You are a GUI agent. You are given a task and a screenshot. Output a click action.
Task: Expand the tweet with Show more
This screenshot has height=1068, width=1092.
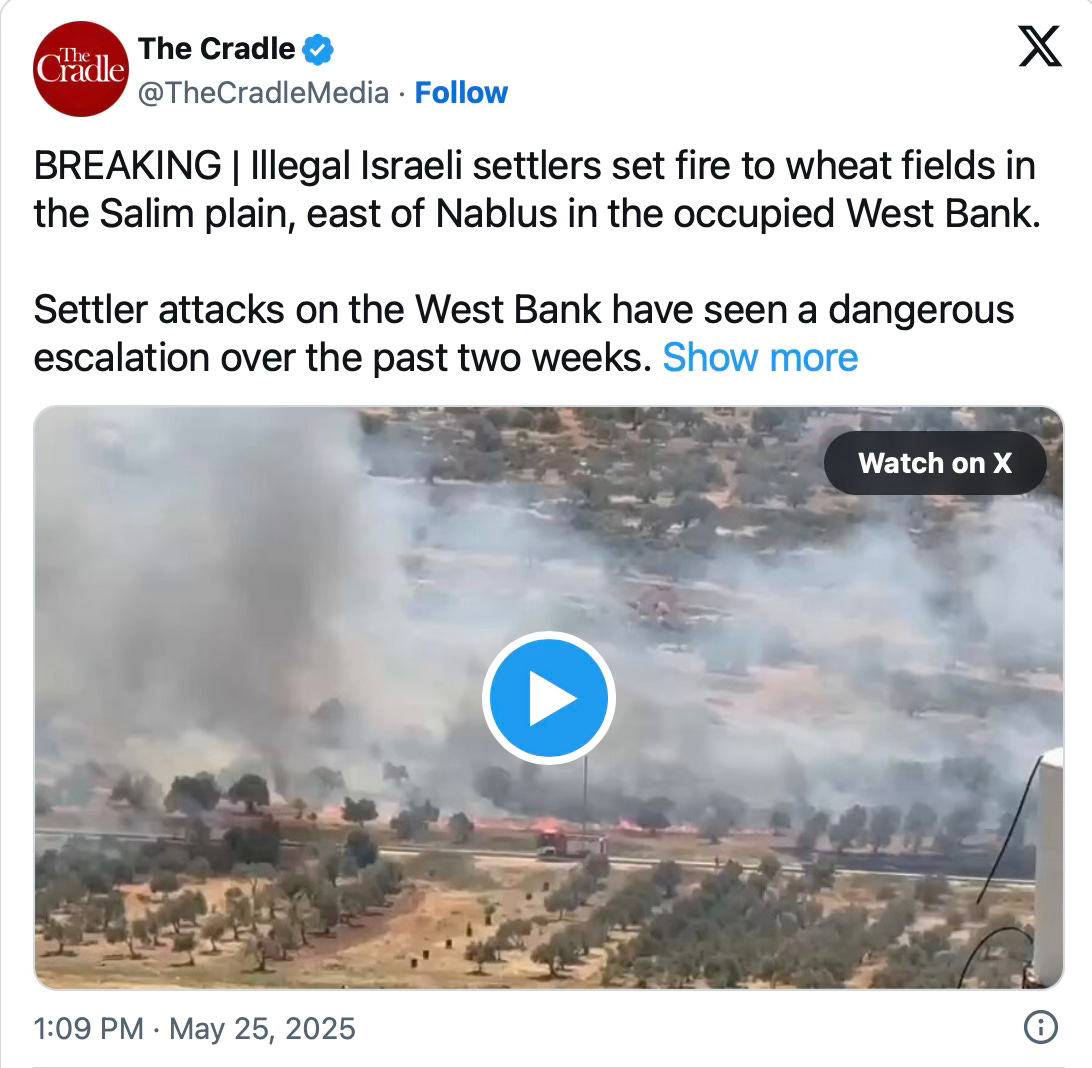[x=760, y=358]
